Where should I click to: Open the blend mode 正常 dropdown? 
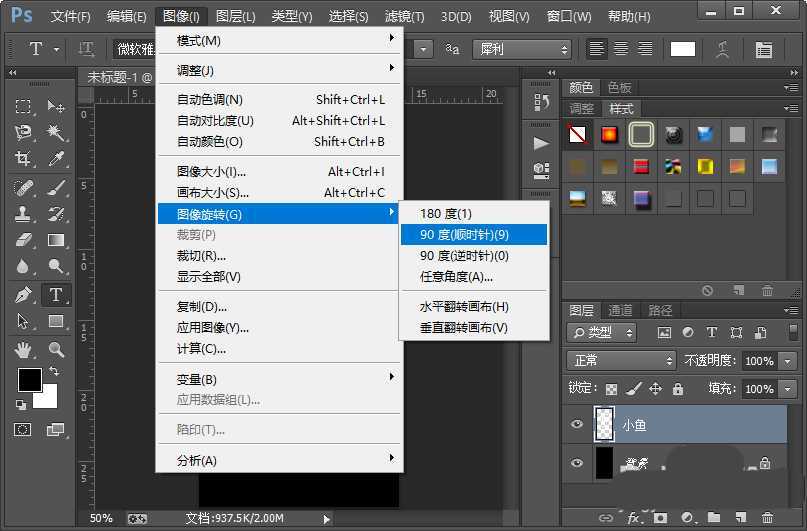[622, 360]
